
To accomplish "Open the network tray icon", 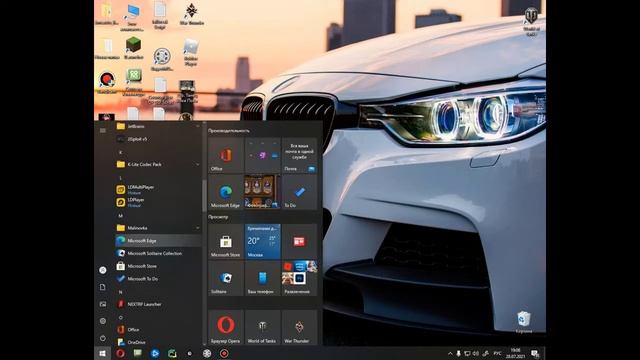I will click(467, 353).
